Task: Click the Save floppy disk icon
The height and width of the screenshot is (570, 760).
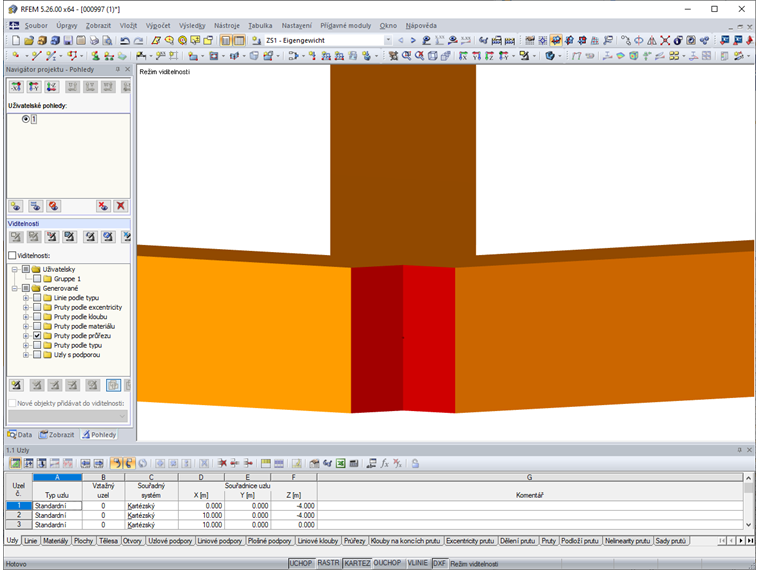Action: coord(68,41)
